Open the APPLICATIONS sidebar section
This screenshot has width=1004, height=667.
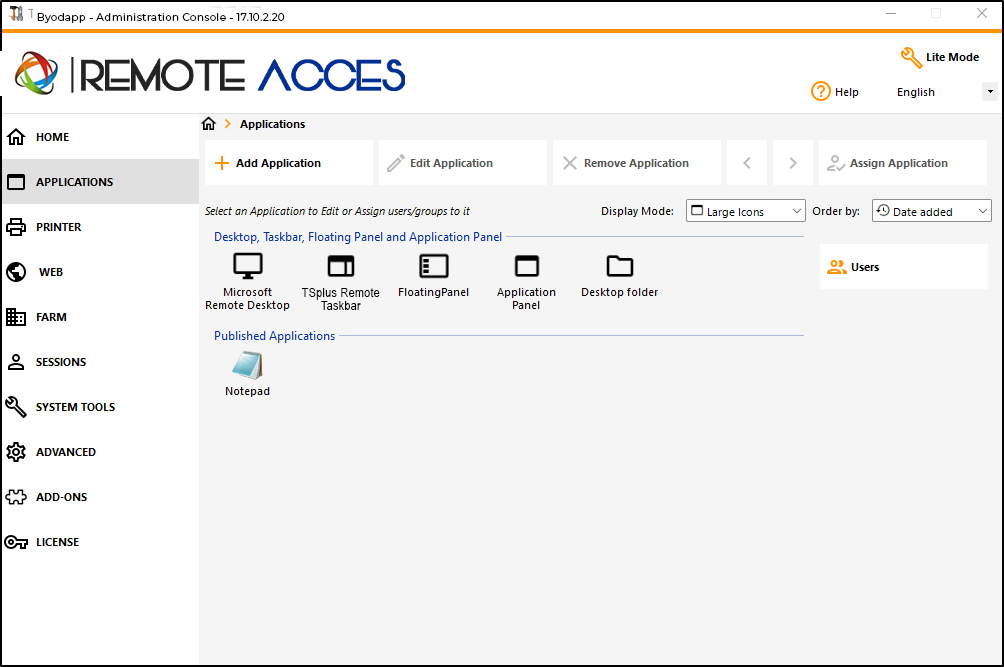101,182
